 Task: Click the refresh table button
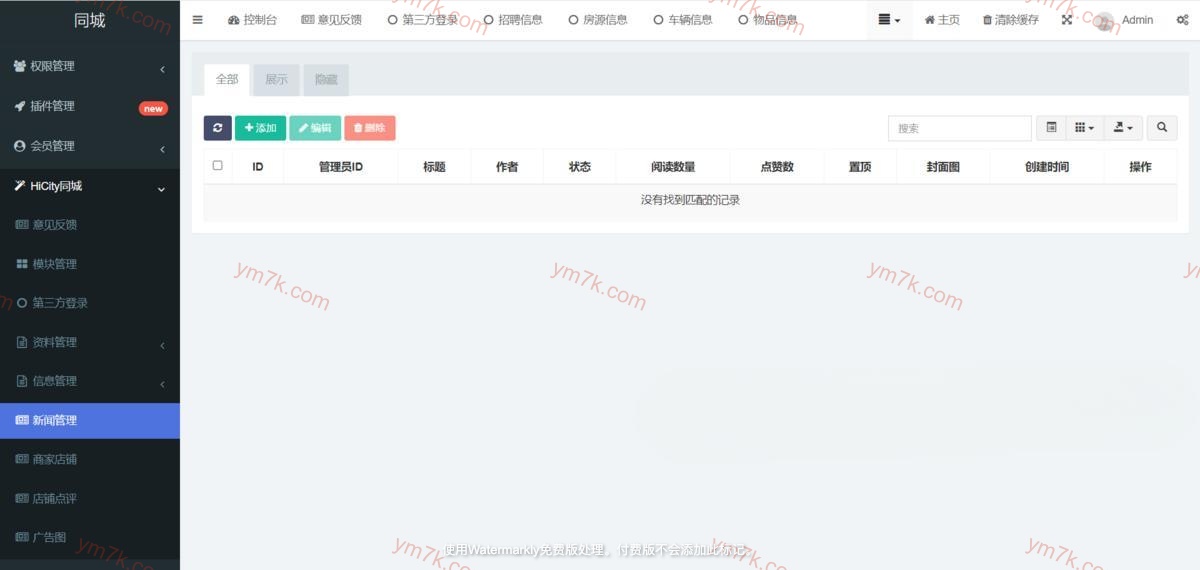(217, 128)
